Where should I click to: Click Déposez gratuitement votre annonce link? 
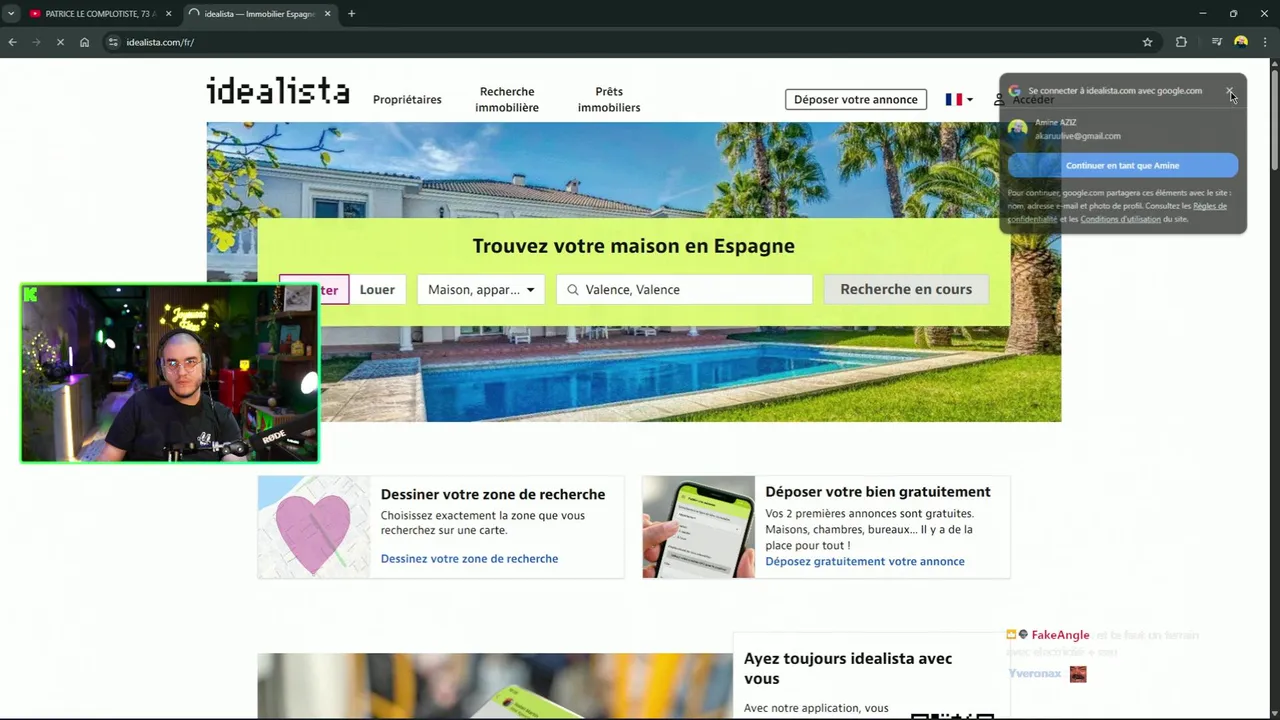(x=865, y=562)
